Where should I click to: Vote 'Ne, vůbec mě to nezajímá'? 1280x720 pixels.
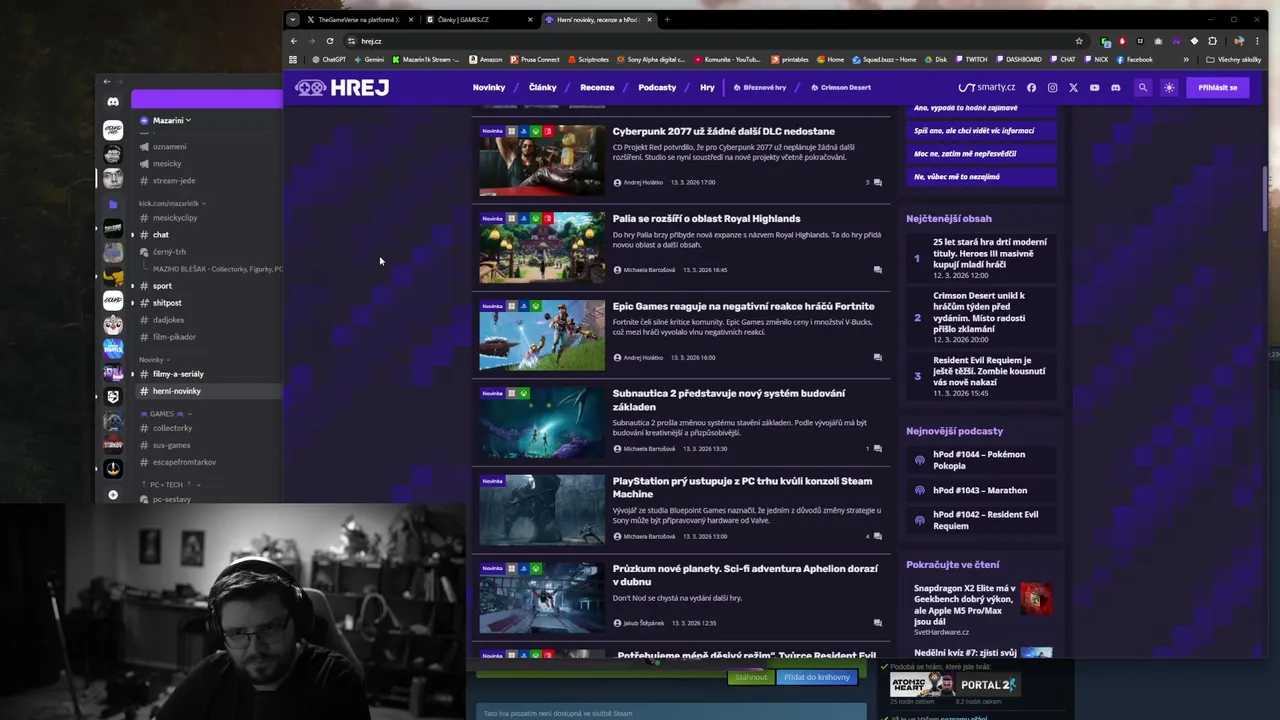[981, 177]
